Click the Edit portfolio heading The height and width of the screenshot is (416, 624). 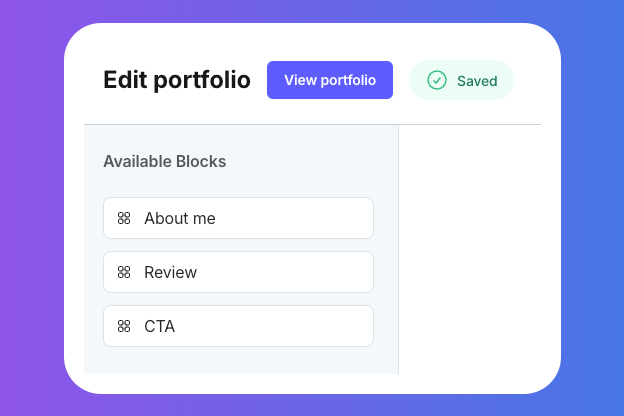pyautogui.click(x=177, y=81)
